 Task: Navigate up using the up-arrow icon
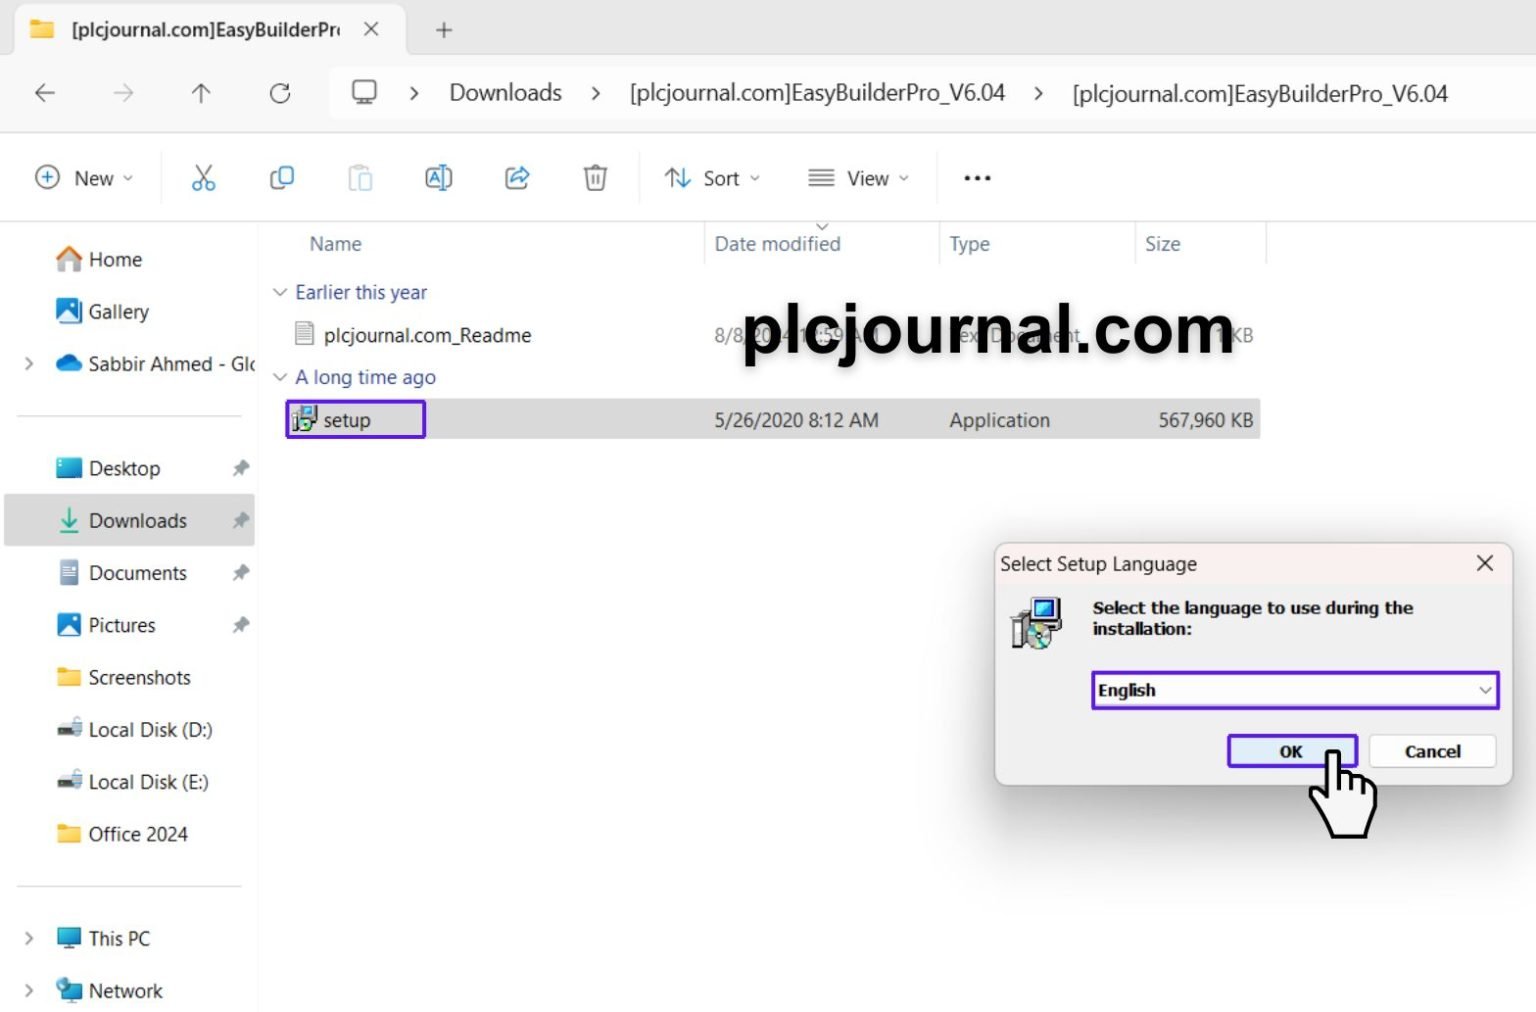tap(201, 93)
